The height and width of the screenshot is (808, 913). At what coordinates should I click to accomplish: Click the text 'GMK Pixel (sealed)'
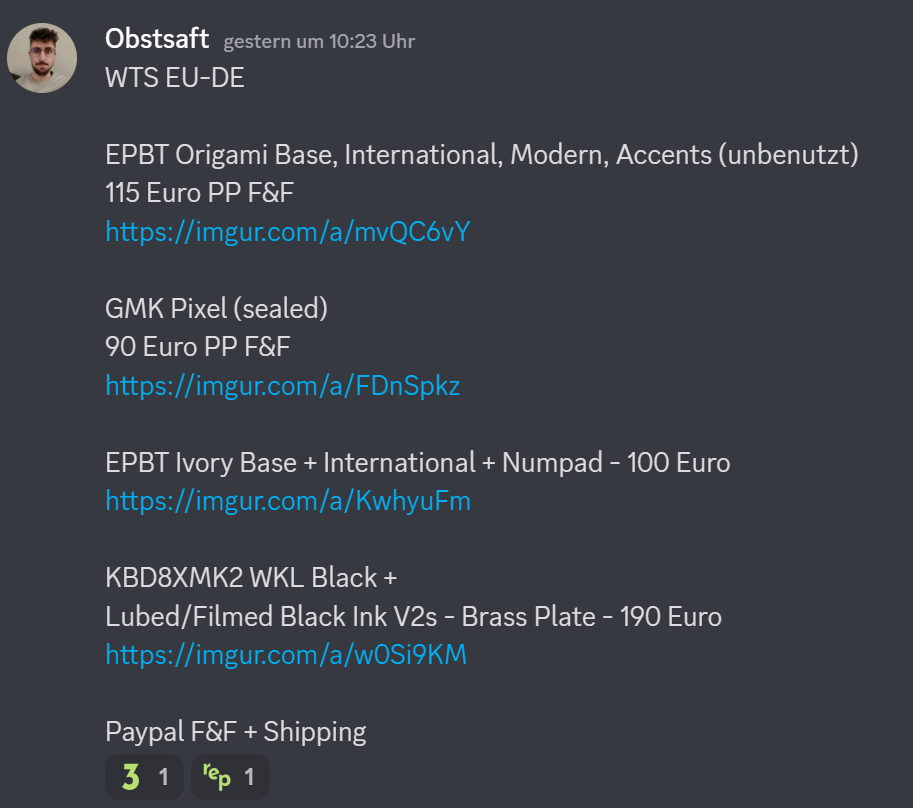[x=216, y=308]
